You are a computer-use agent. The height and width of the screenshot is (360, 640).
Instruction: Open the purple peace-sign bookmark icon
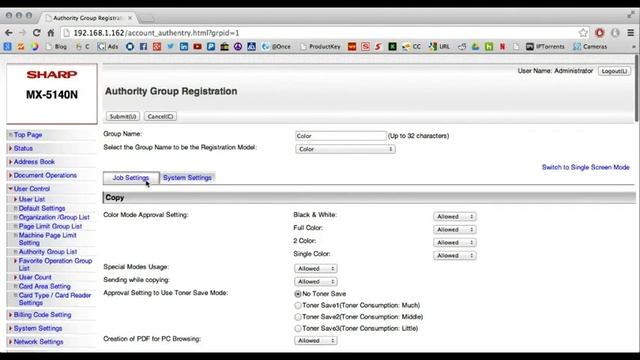tap(238, 47)
